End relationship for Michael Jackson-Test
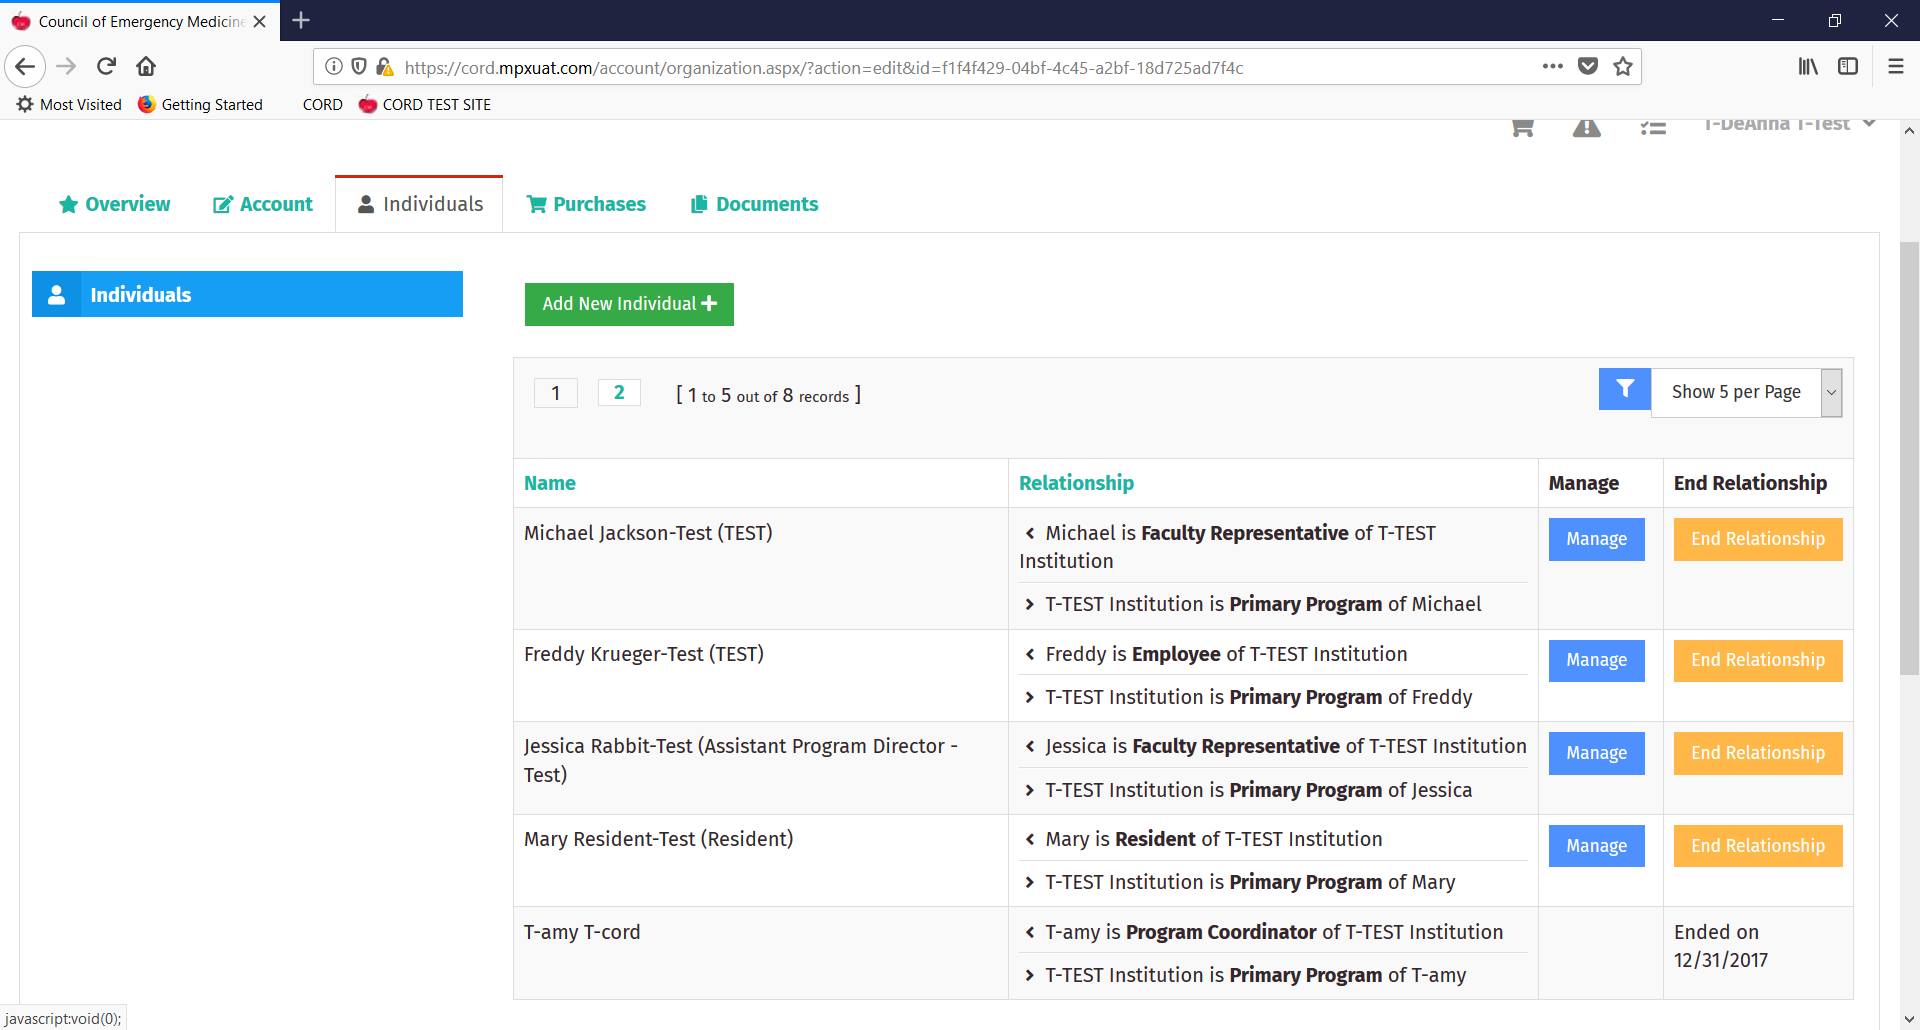 coord(1757,539)
